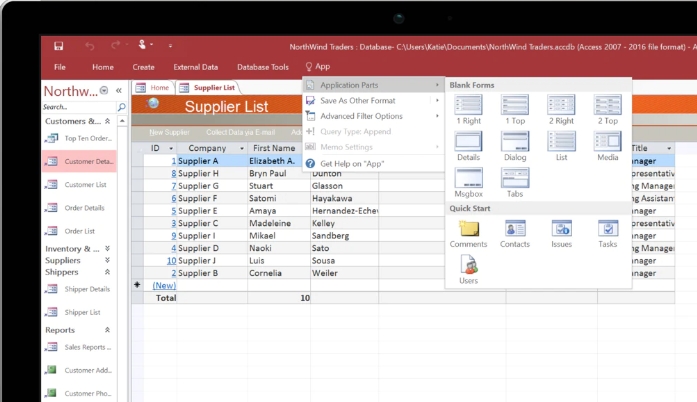The width and height of the screenshot is (697, 402).
Task: Click the navigation pane search magnifier
Action: 121,107
